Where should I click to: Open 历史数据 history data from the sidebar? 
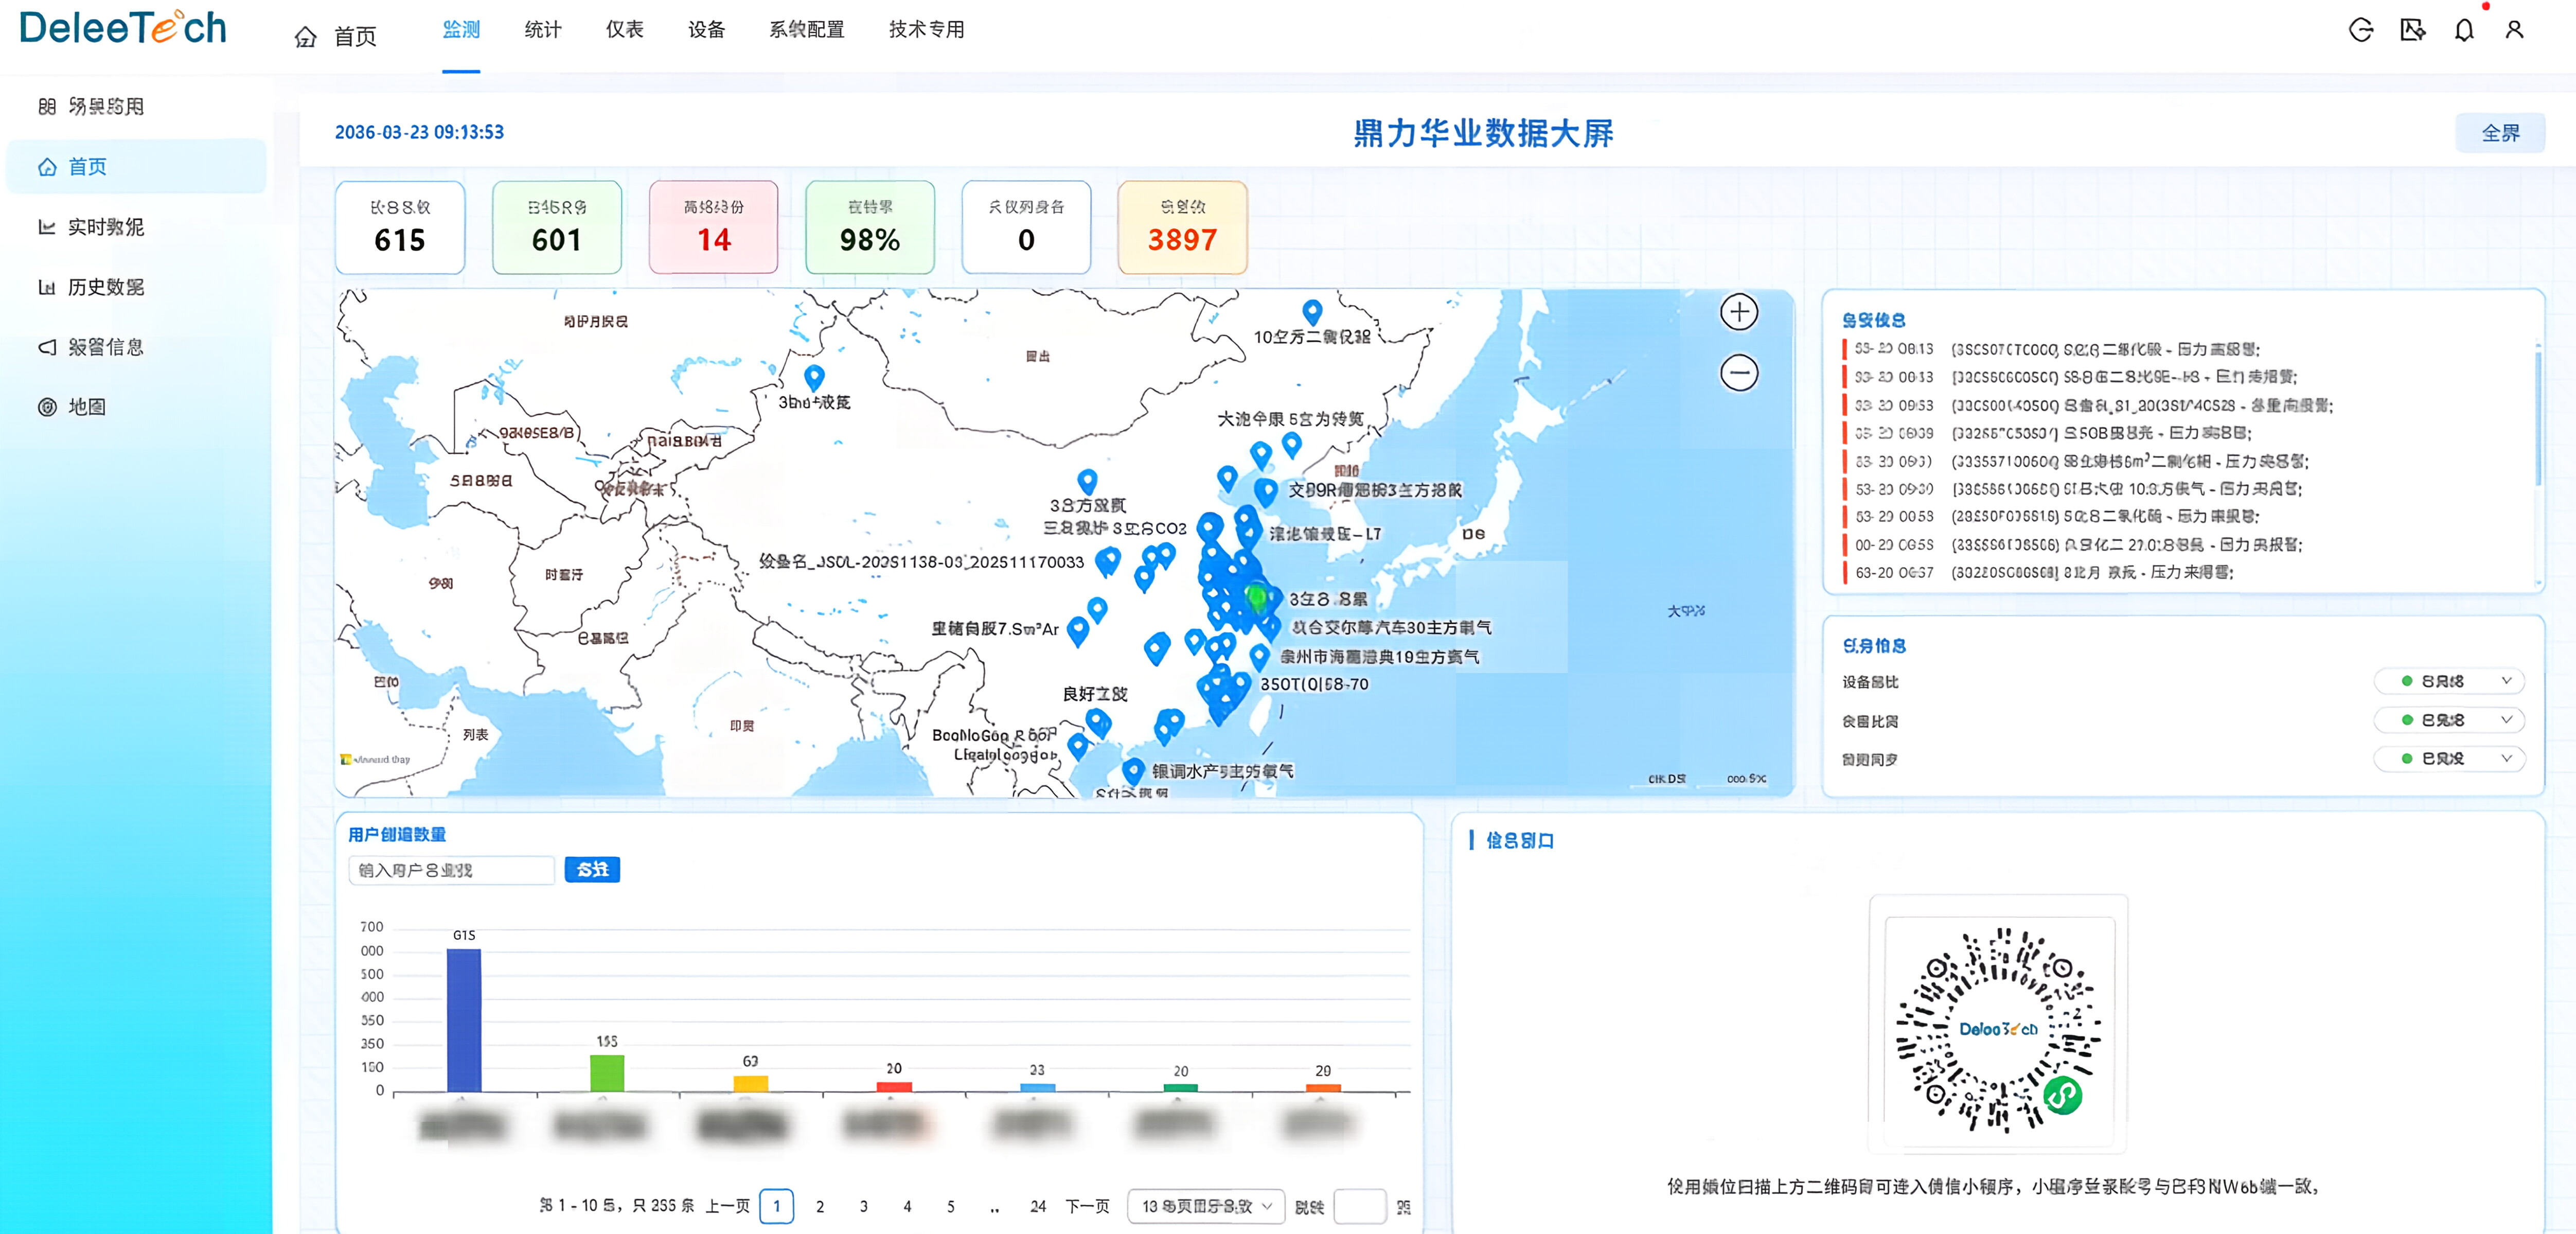[47, 287]
